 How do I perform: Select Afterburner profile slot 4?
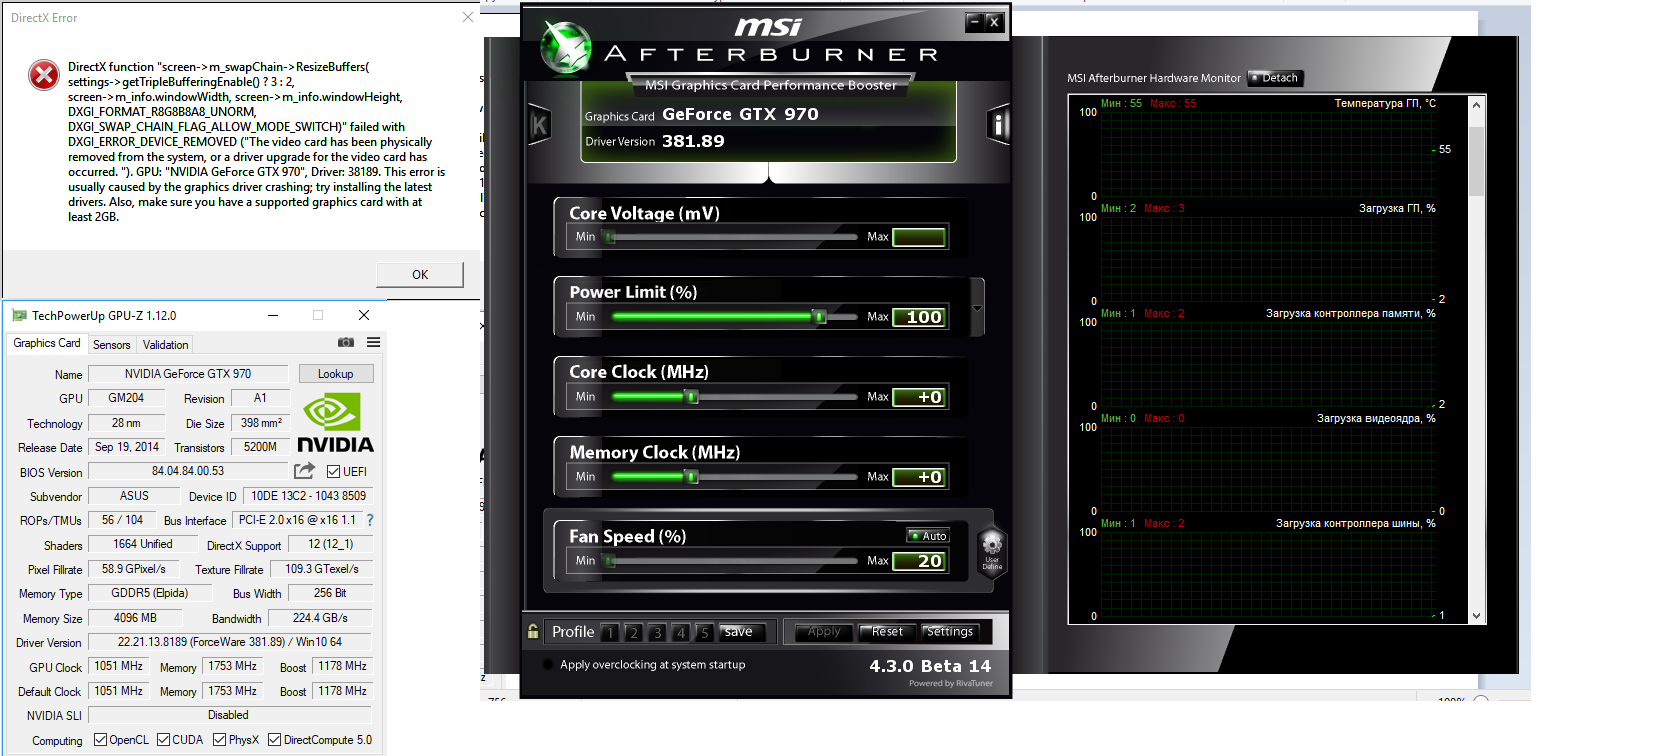click(x=680, y=632)
